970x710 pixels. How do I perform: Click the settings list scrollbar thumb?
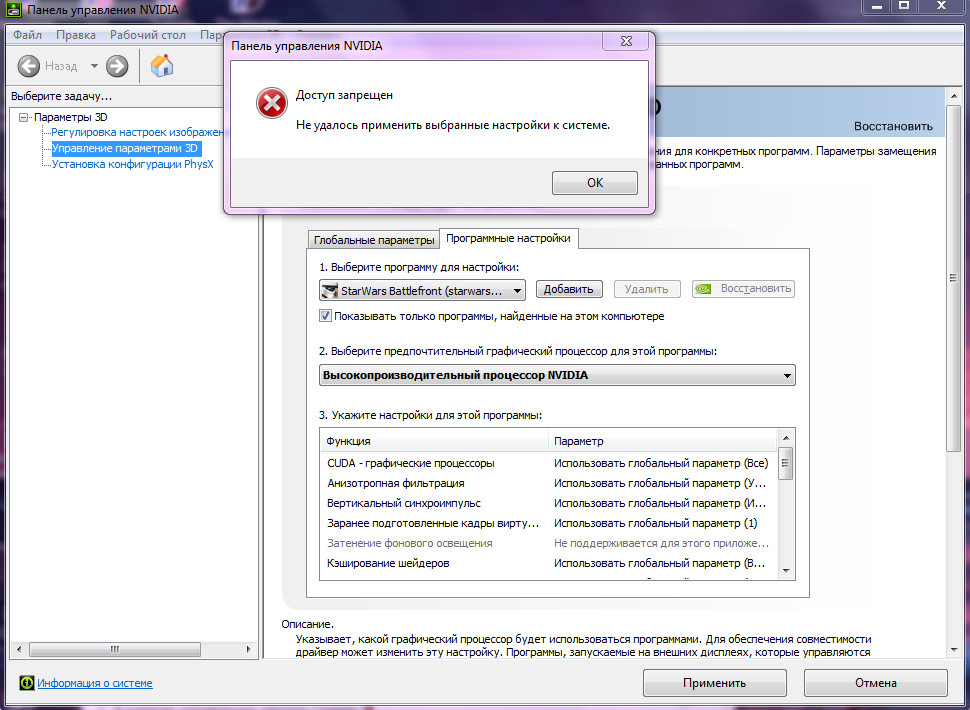pyautogui.click(x=786, y=463)
